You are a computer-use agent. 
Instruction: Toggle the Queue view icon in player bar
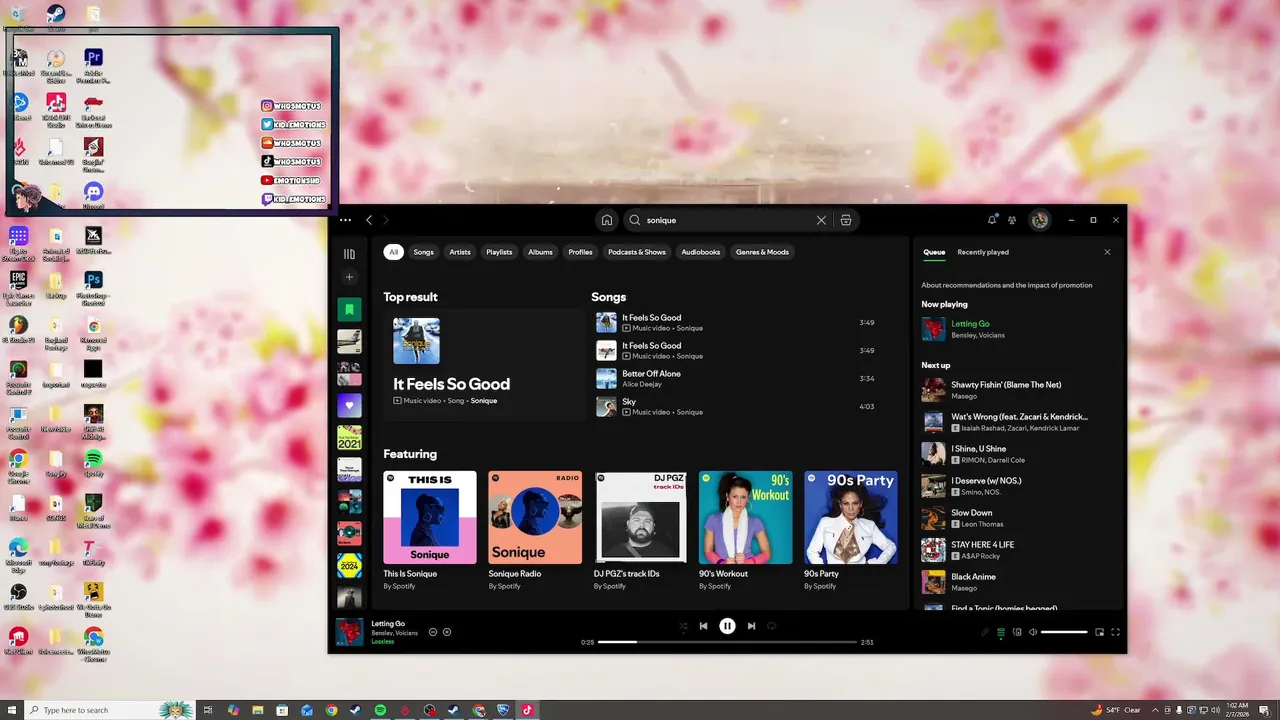(1001, 632)
